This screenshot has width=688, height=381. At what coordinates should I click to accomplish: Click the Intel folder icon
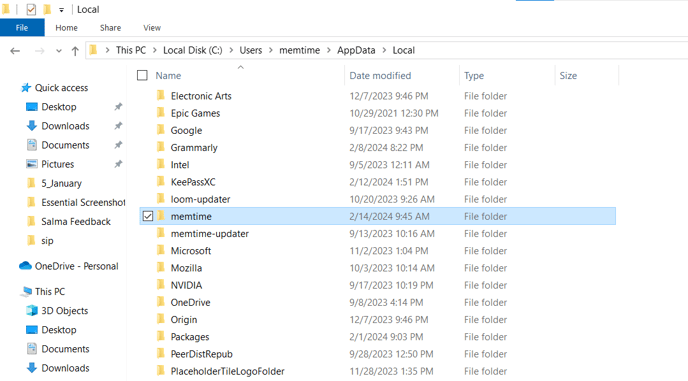tap(161, 164)
